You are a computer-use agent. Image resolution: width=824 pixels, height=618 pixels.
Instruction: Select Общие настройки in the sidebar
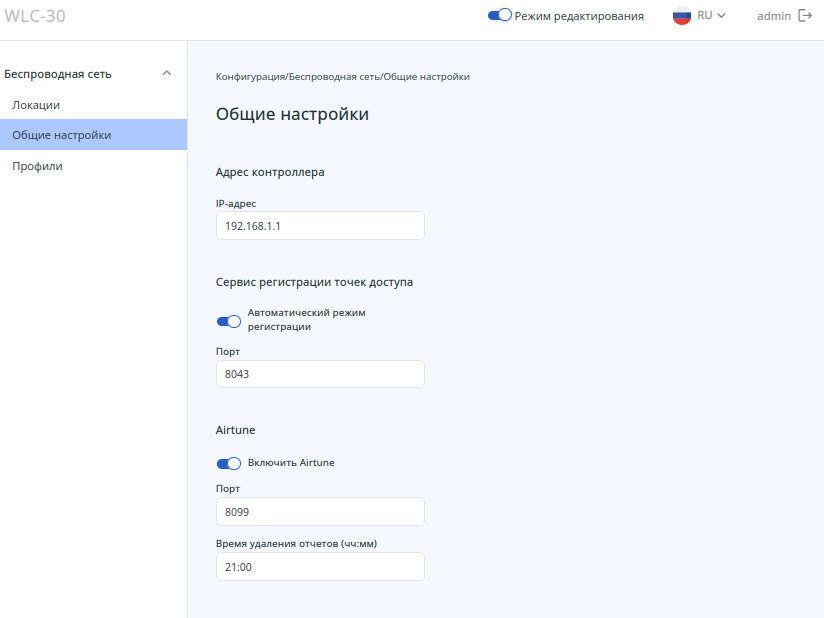(x=62, y=135)
